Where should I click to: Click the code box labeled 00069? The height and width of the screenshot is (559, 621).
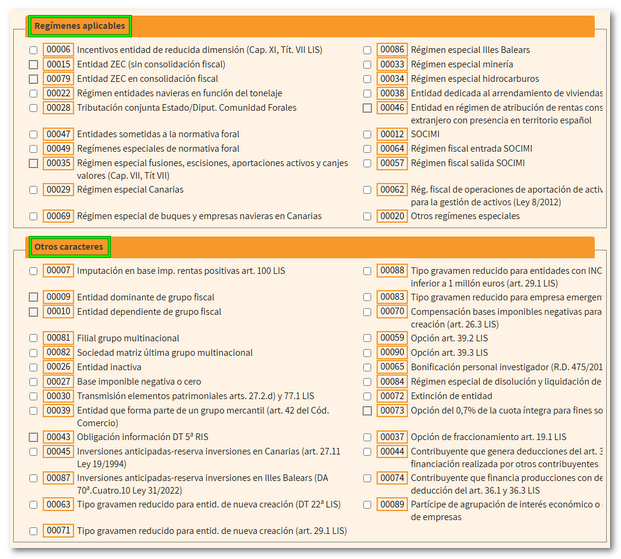(58, 216)
